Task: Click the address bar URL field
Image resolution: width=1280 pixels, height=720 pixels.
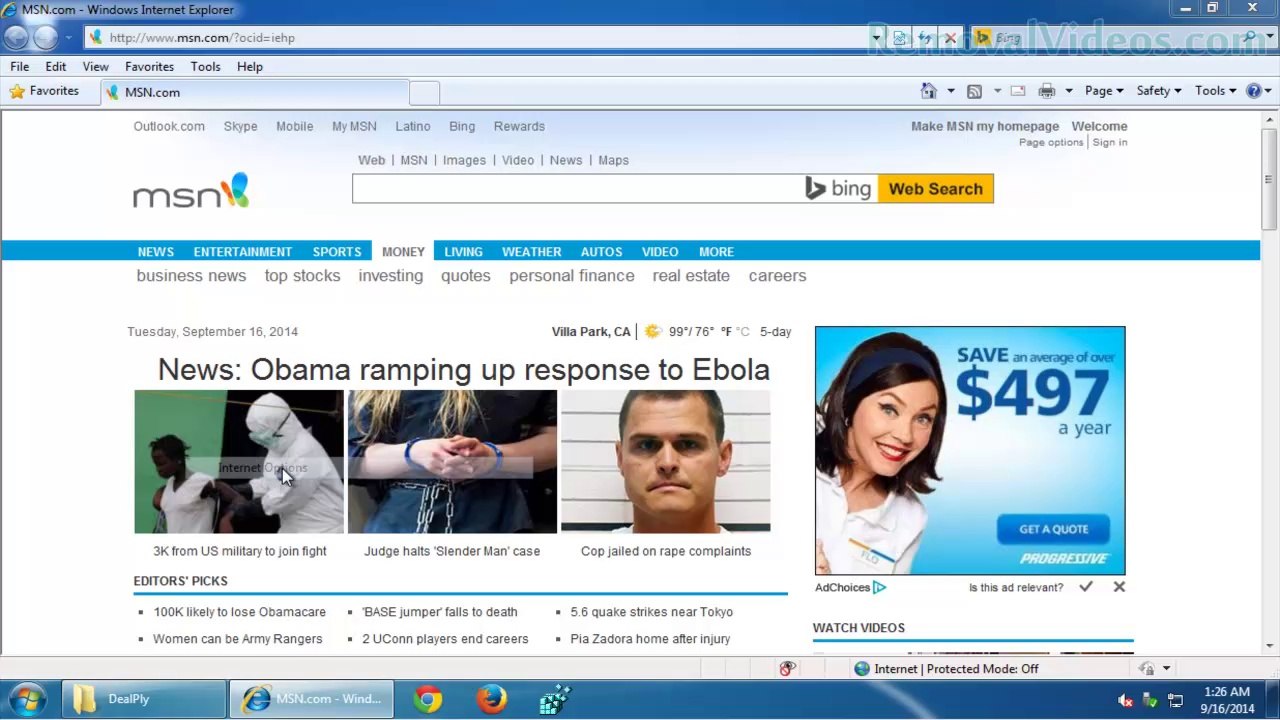Action: [475, 38]
